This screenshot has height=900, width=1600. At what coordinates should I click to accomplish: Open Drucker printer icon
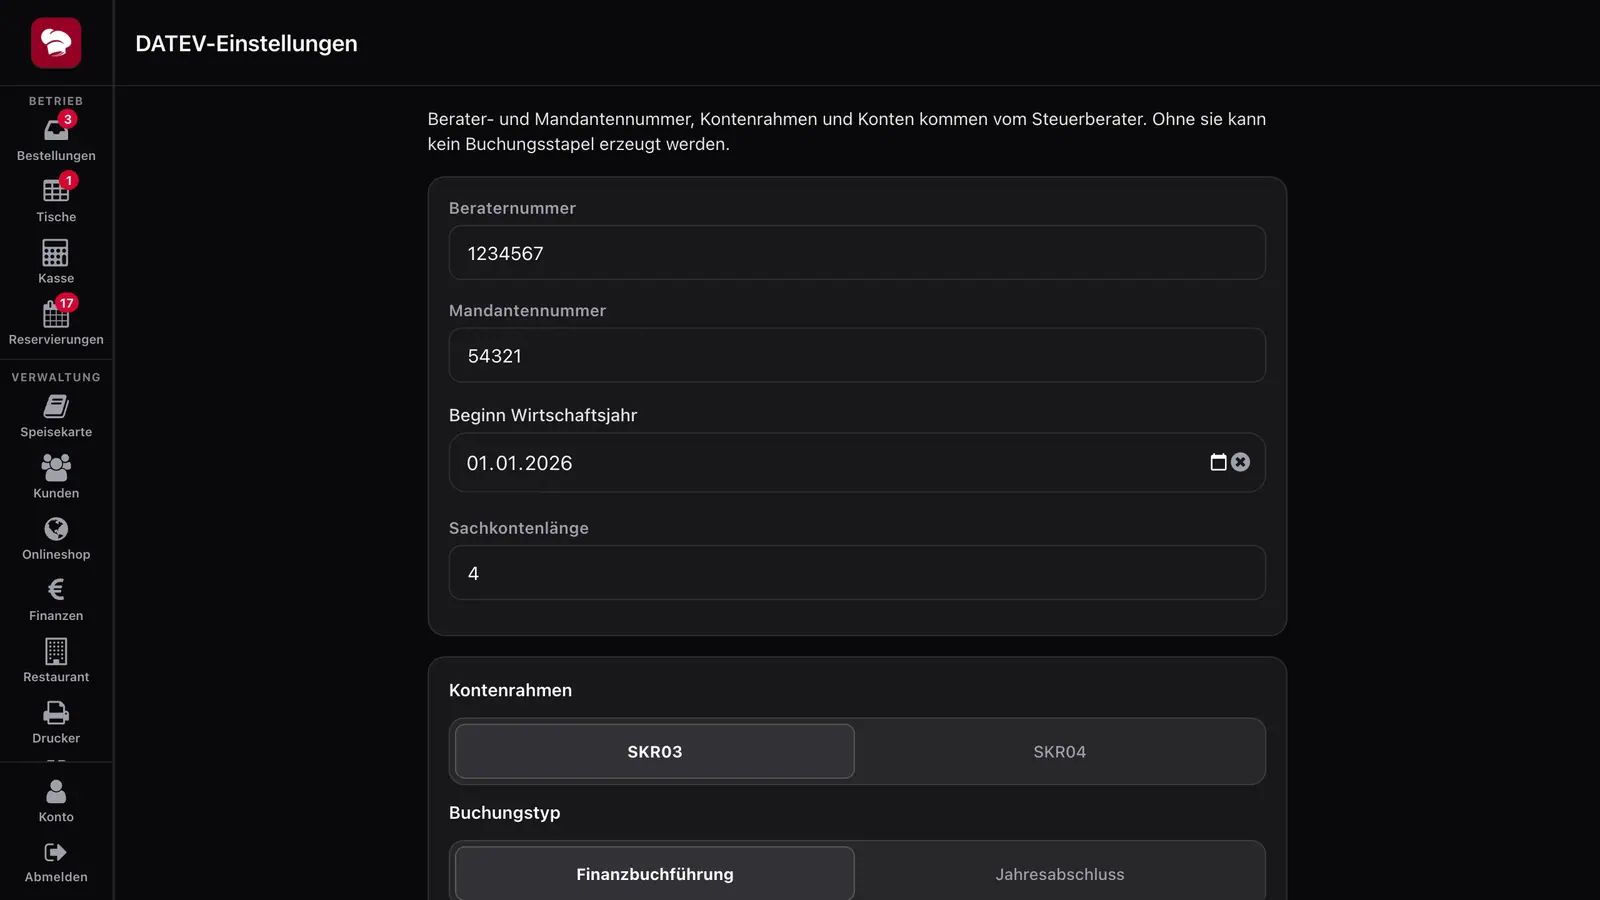point(56,713)
